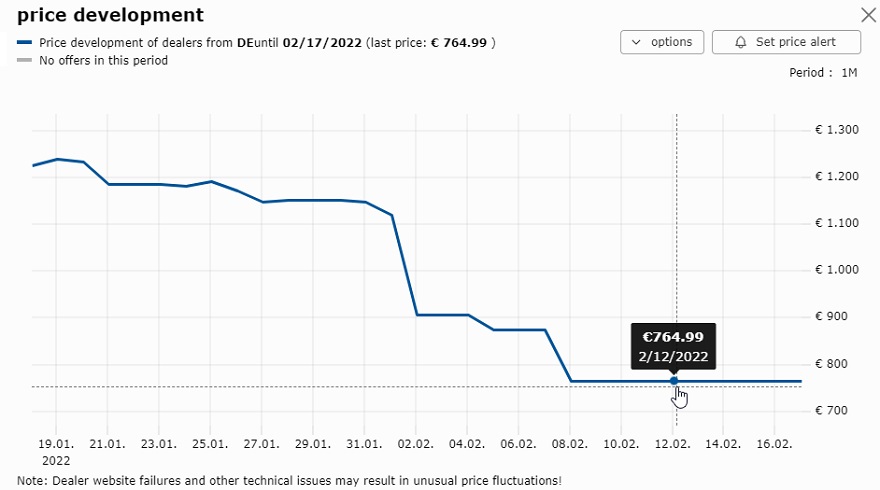Open the options dropdown
This screenshot has height=490, width=880.
tap(662, 42)
